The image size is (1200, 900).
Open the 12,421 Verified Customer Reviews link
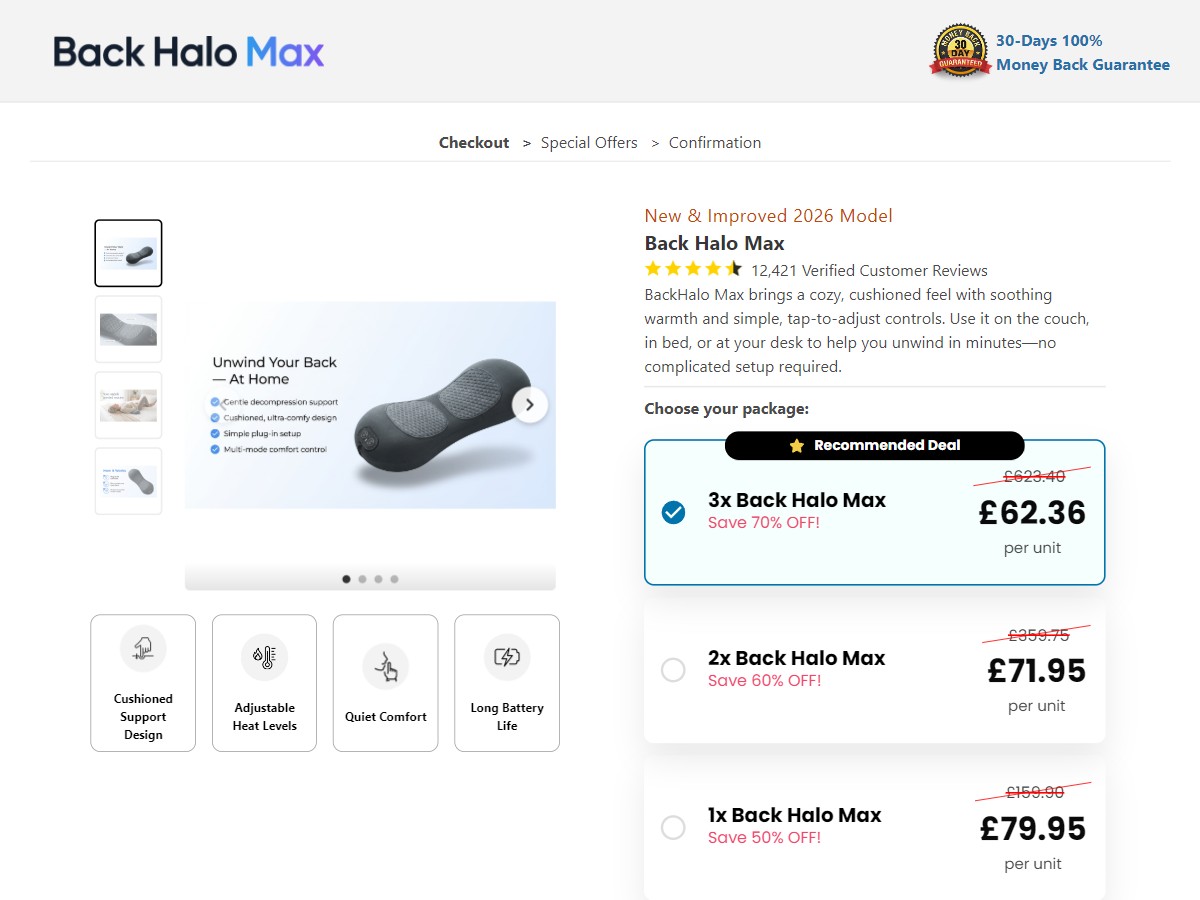[869, 271]
